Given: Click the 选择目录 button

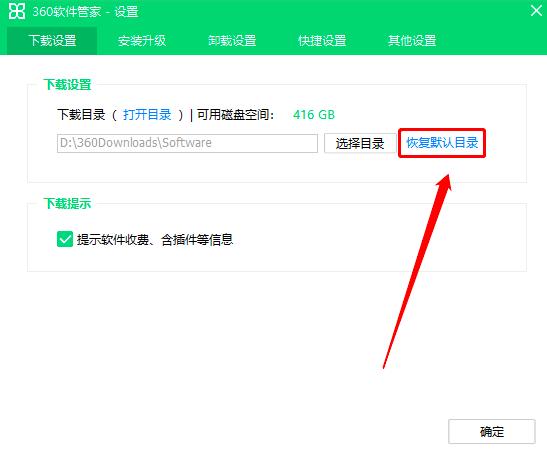Looking at the screenshot, I should (360, 143).
